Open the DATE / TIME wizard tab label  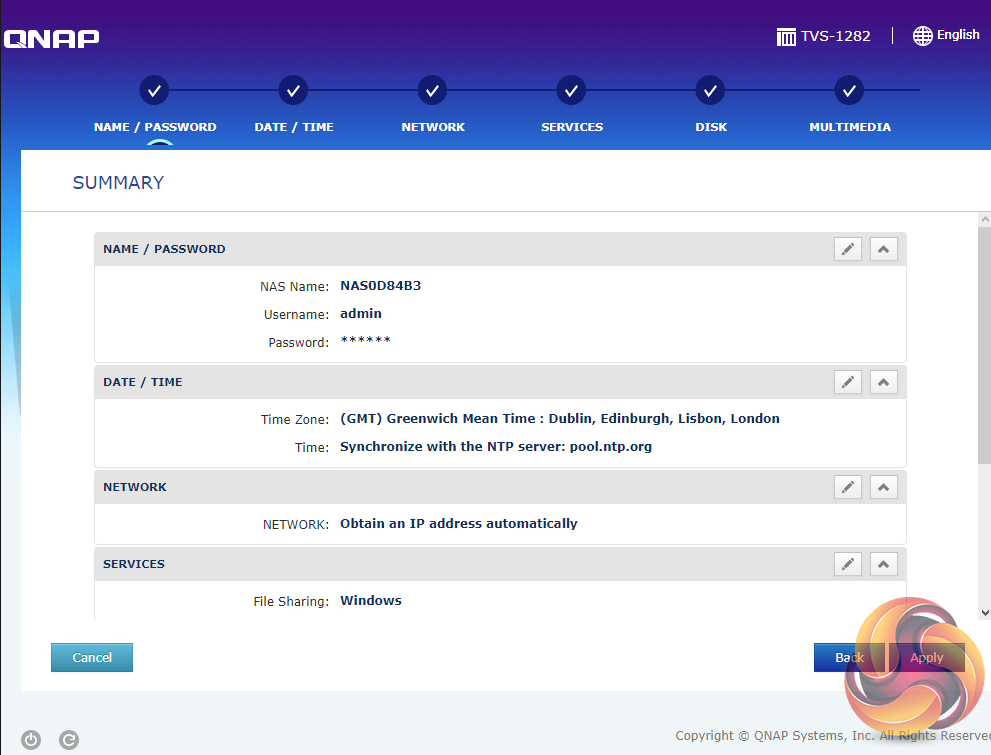click(294, 127)
